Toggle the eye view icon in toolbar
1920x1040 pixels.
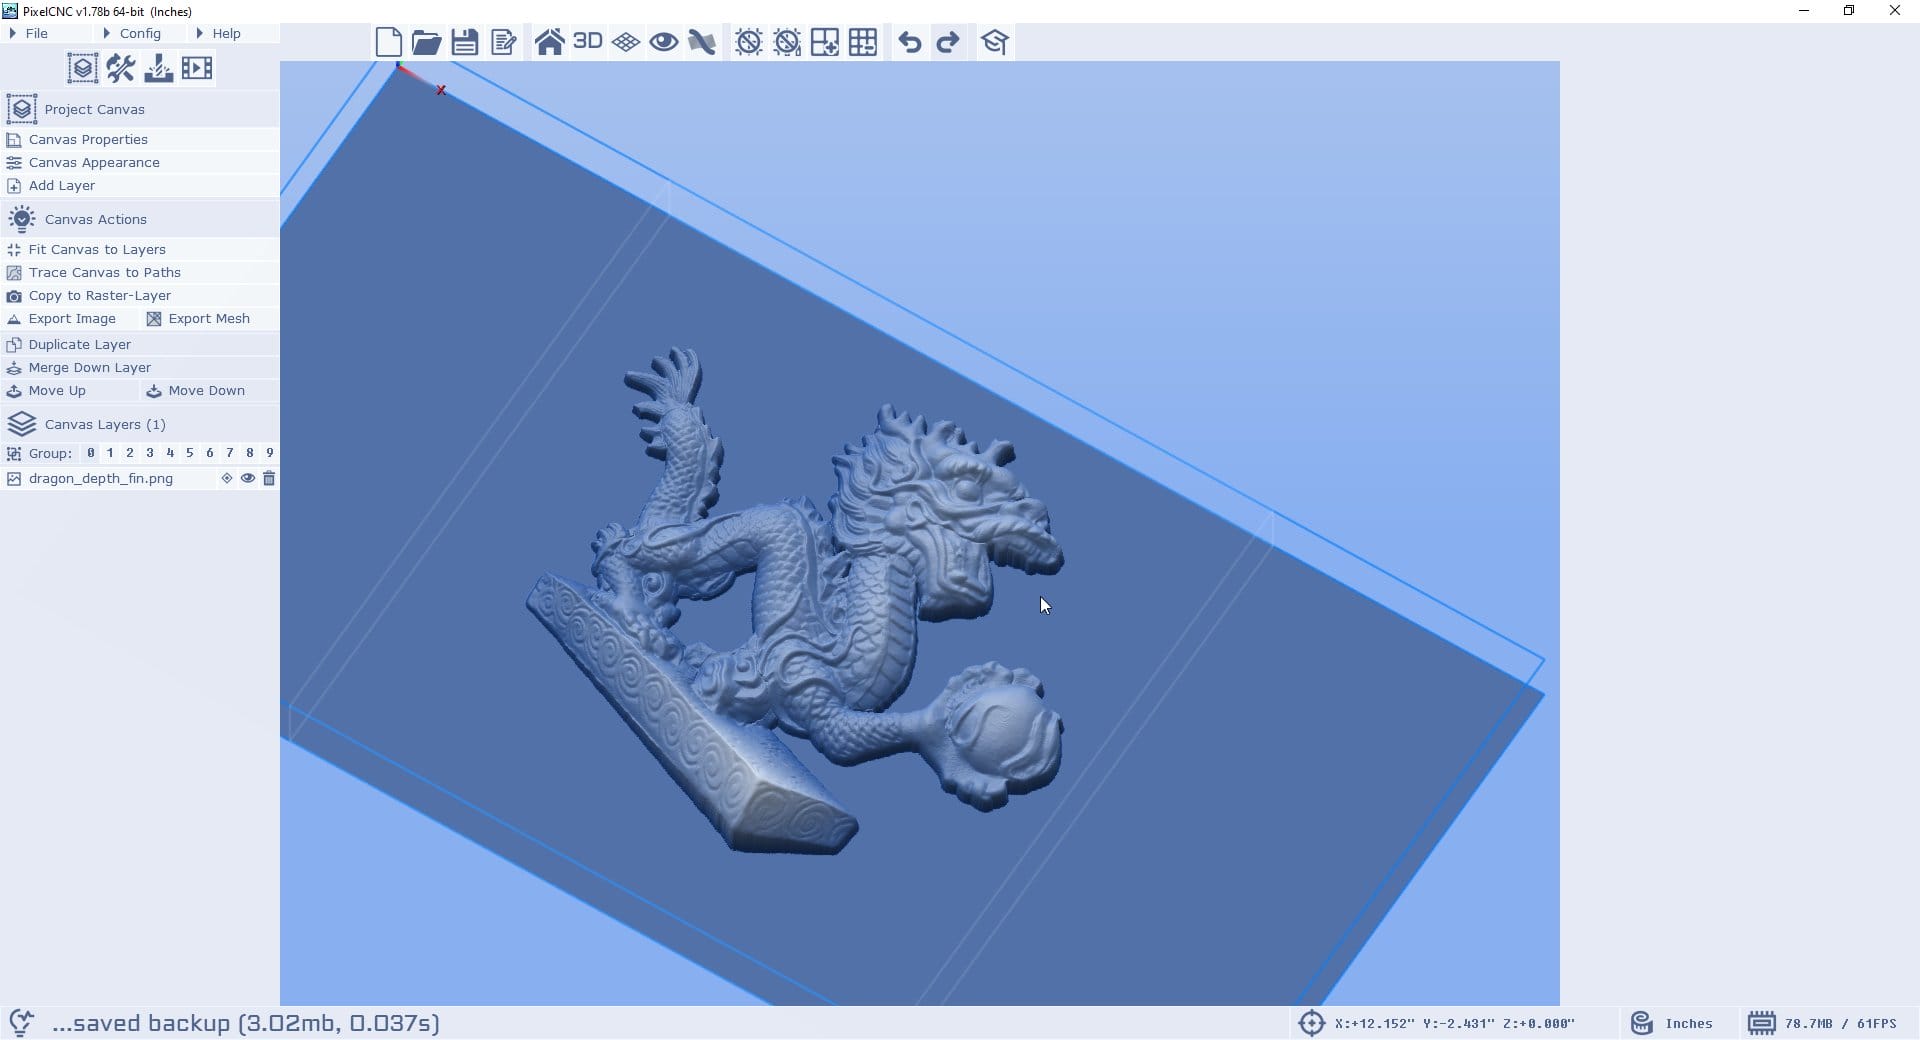[x=663, y=42]
